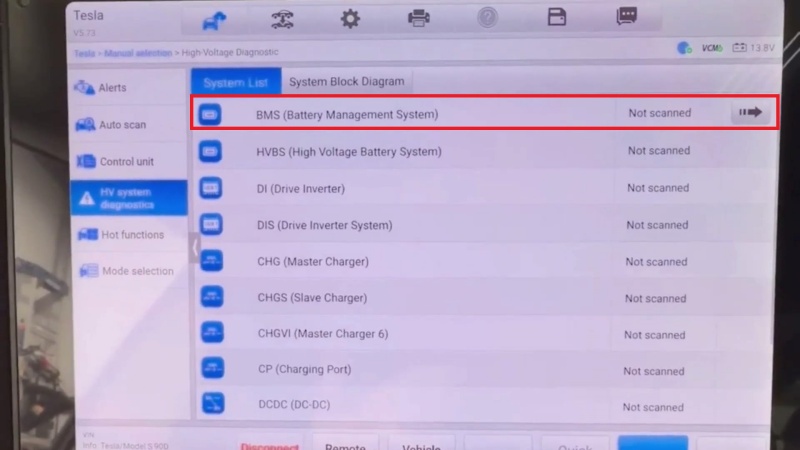
Task: Click the save disk icon
Action: 557,17
